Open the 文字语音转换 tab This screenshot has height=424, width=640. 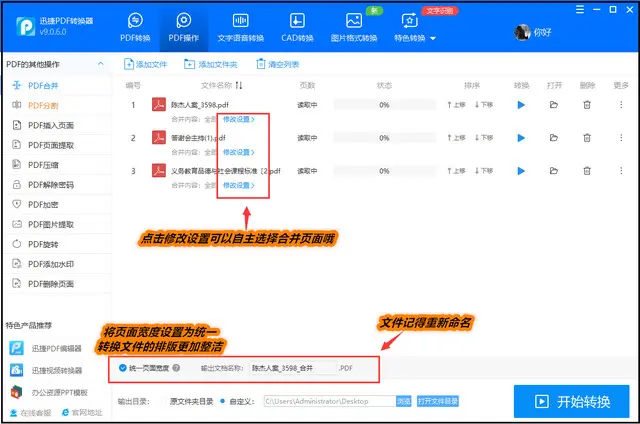[240, 27]
